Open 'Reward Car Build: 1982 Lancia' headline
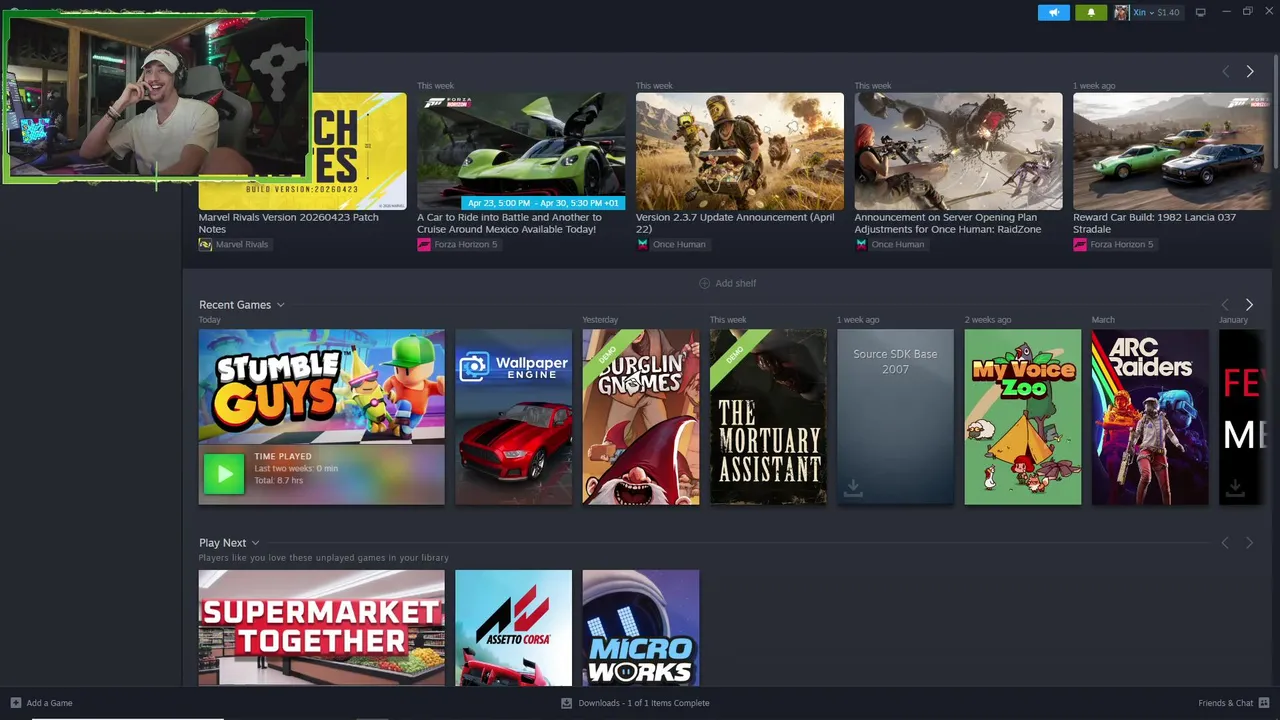The image size is (1280, 720). click(x=1154, y=223)
